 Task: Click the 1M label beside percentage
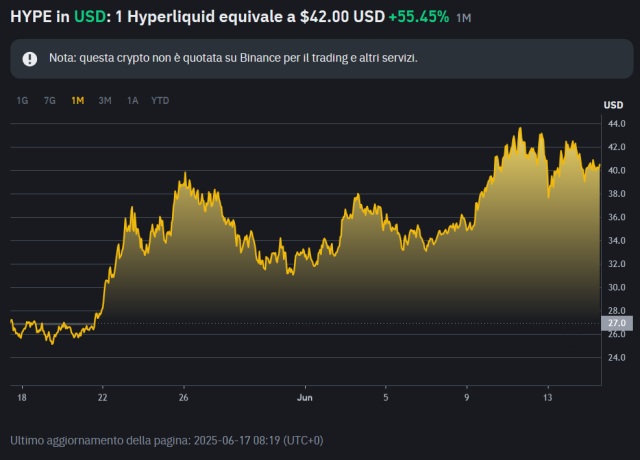[464, 18]
